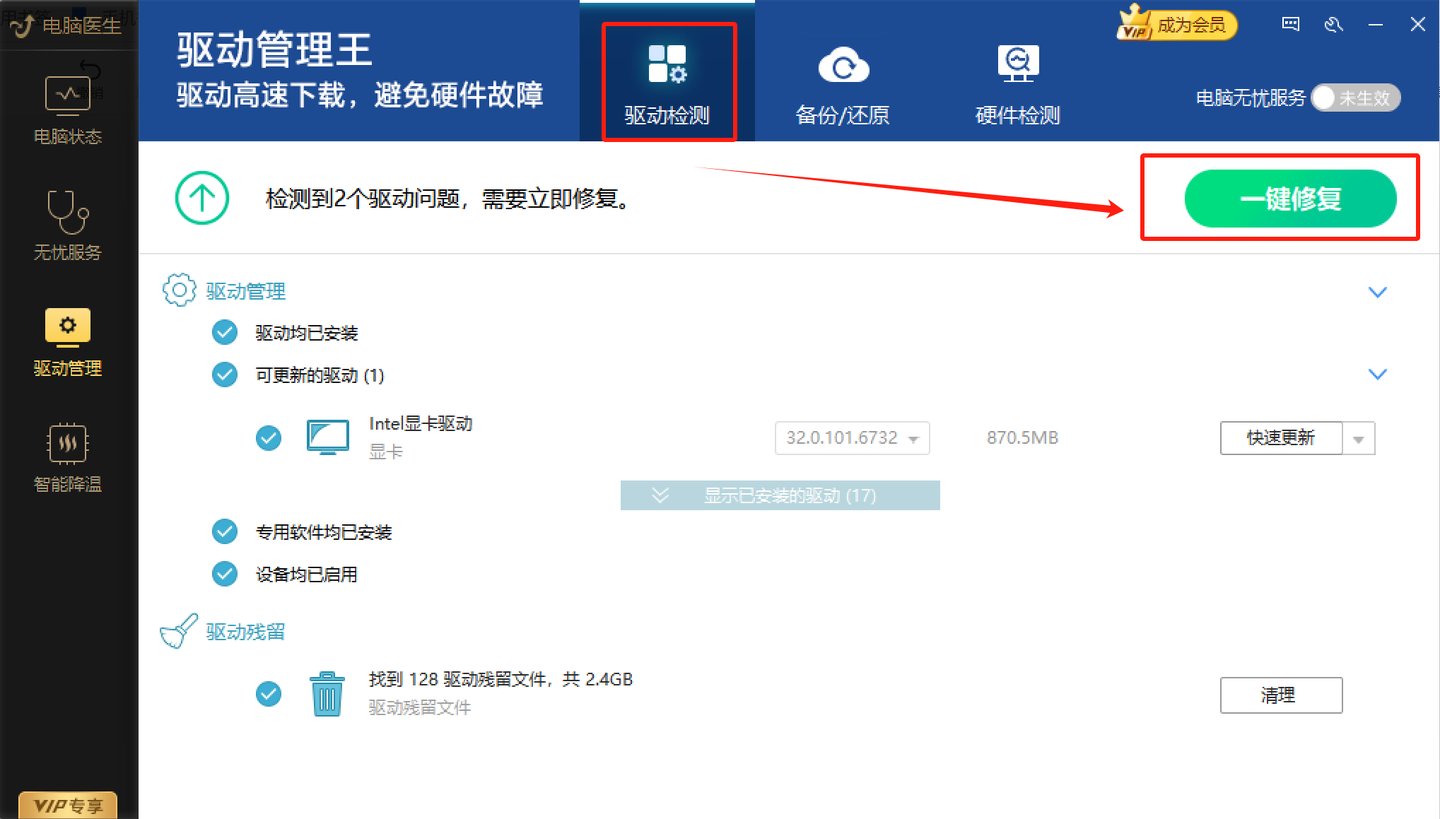Expand 显示已安装的驱动 (17) list
This screenshot has width=1440, height=819.
780,495
